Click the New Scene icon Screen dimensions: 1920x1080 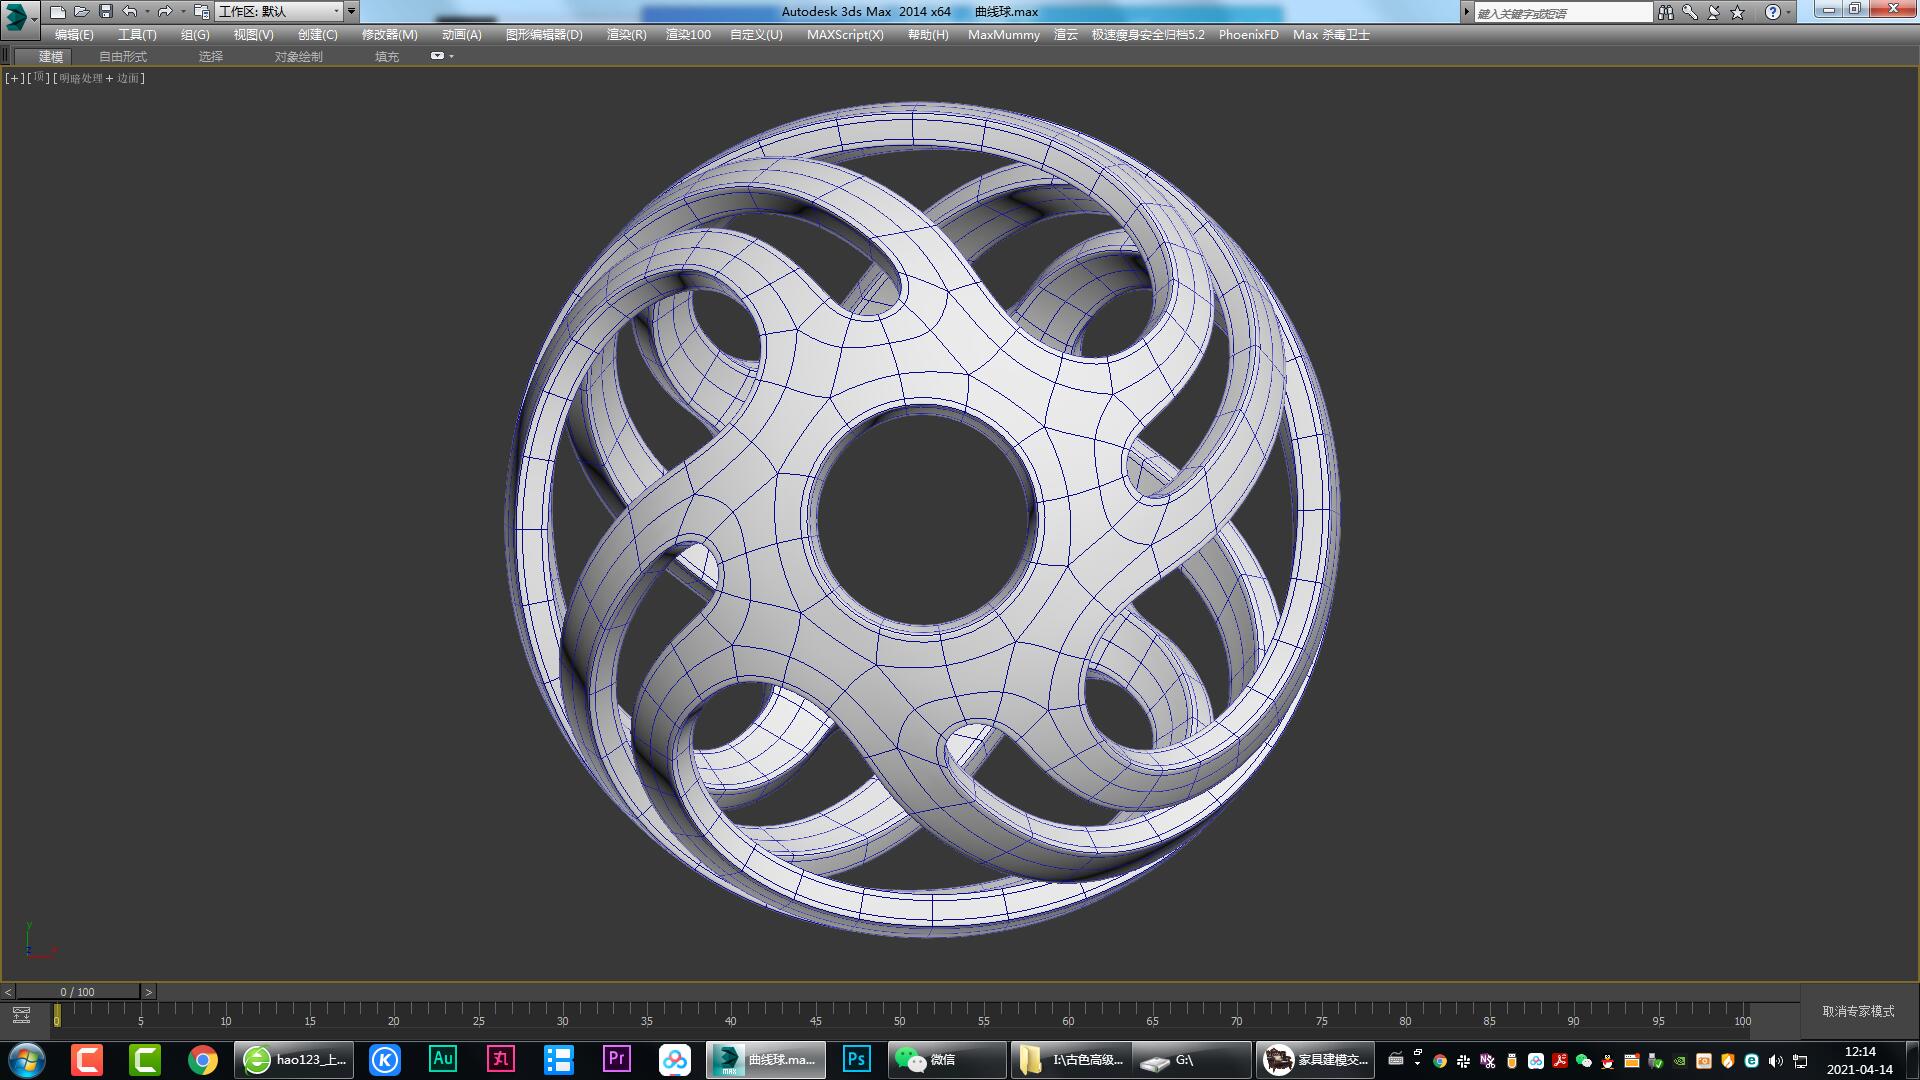click(58, 11)
